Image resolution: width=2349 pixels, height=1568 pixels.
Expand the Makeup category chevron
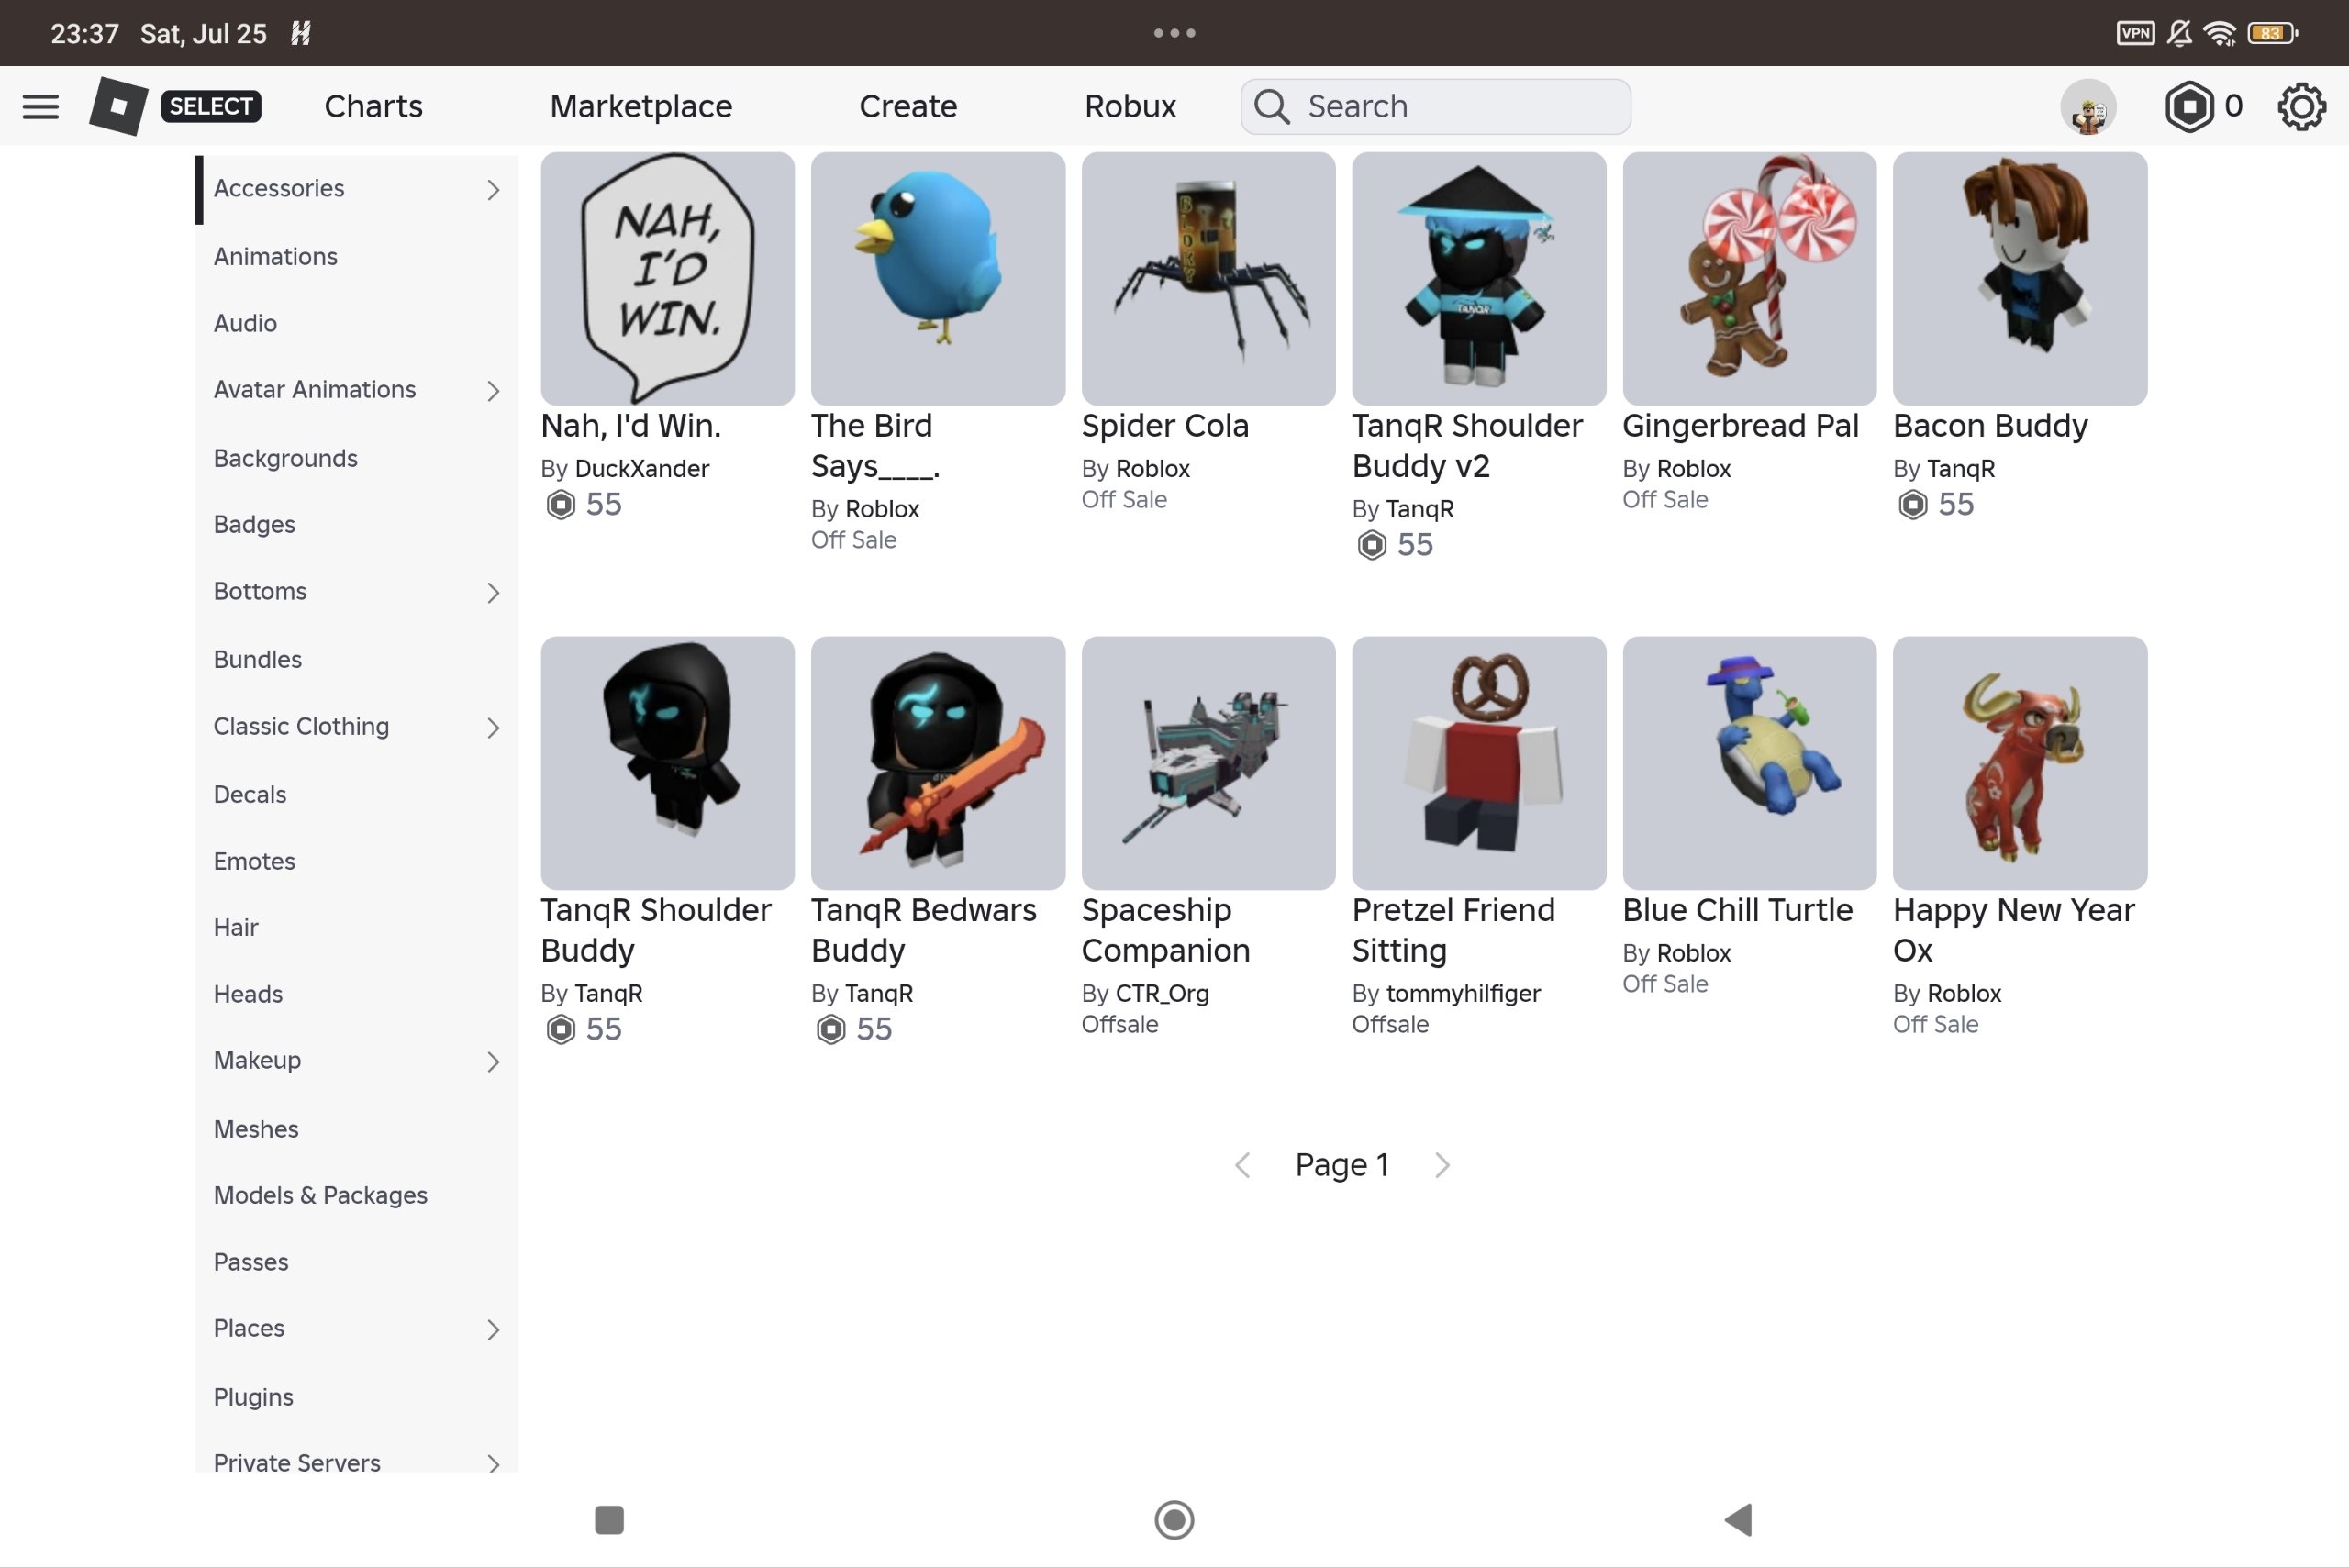click(493, 1061)
